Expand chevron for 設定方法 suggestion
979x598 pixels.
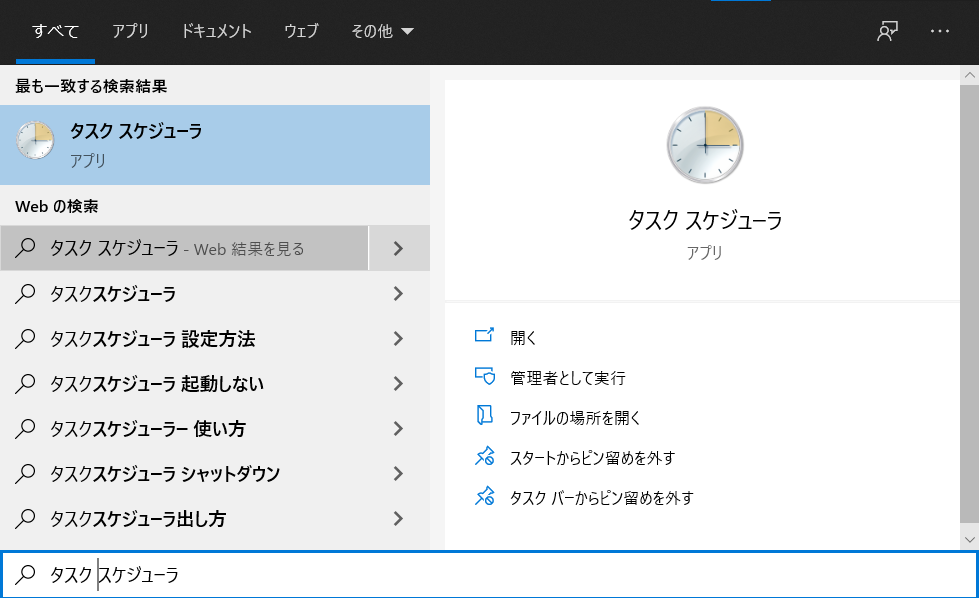[398, 338]
